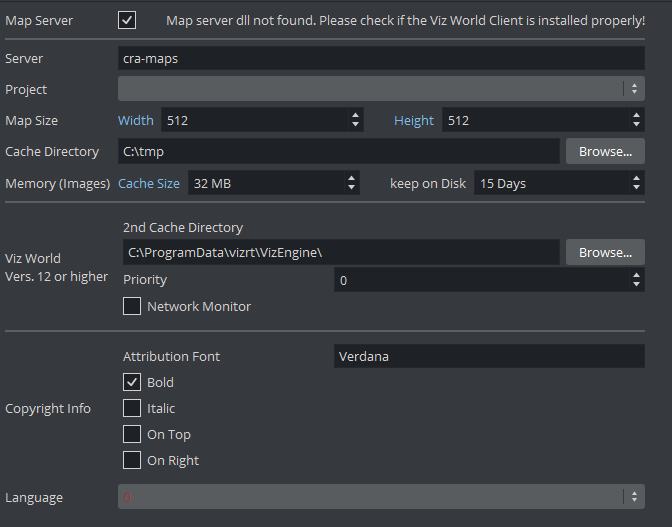
Task: Decrease keep on Disk days value
Action: tap(637, 189)
